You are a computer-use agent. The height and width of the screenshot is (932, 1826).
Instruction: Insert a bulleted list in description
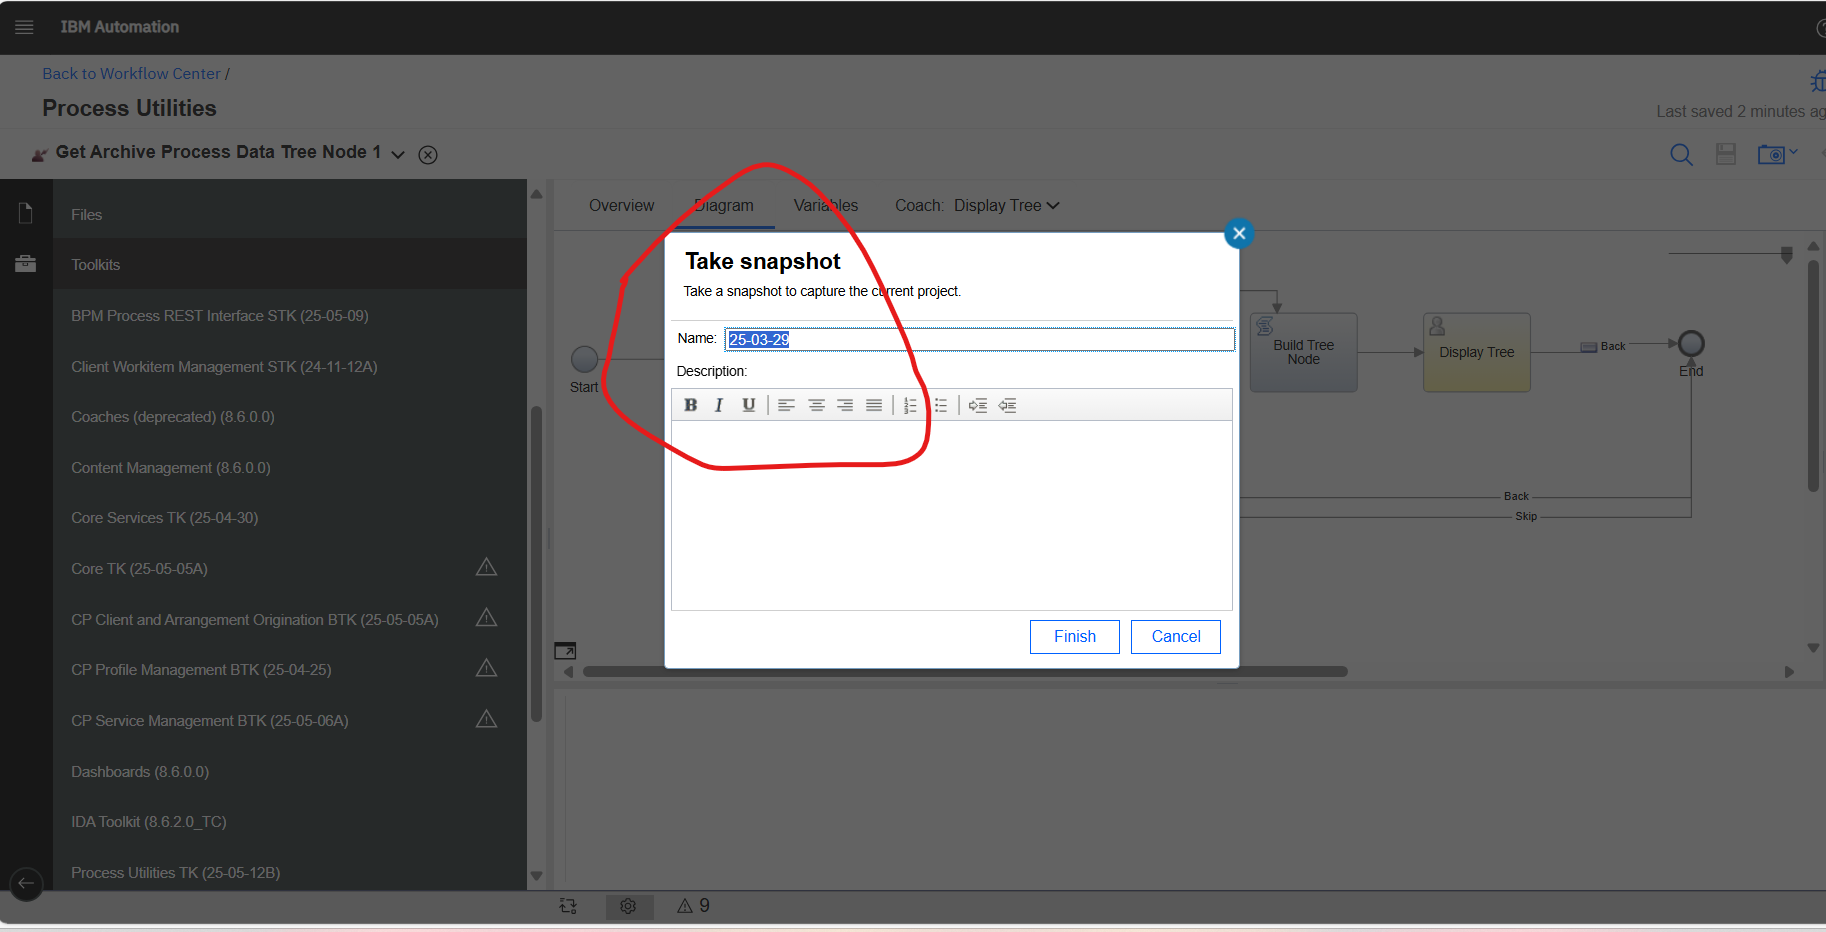point(940,405)
